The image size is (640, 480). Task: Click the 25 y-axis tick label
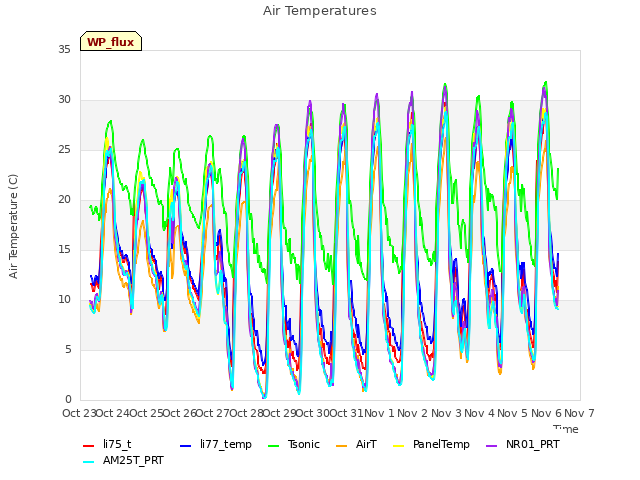click(x=64, y=149)
